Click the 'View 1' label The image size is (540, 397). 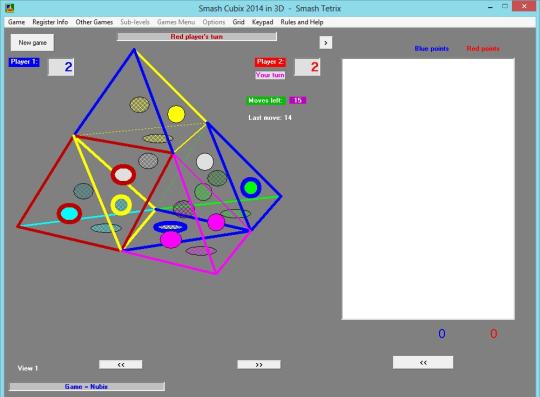click(x=28, y=368)
